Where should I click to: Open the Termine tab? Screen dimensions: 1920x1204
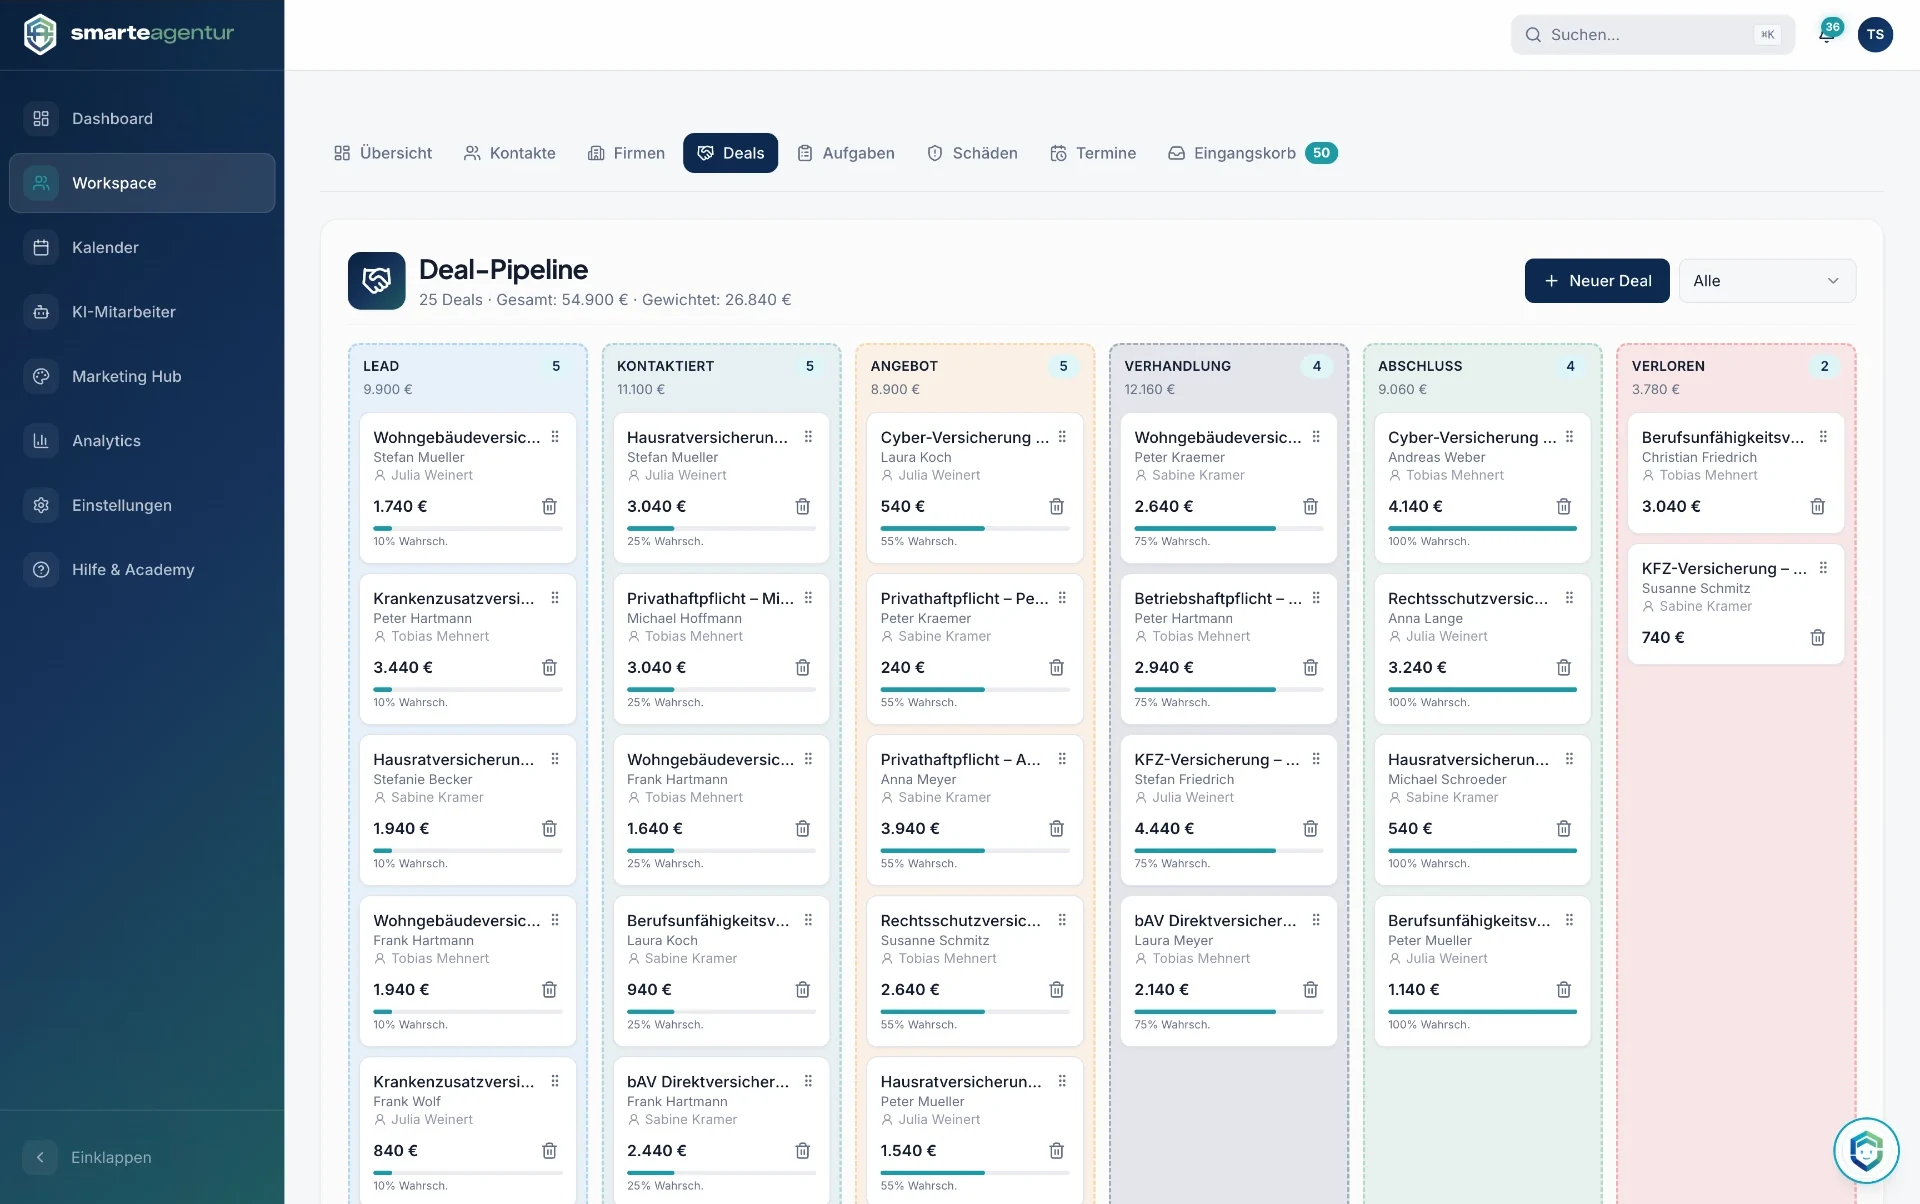[1093, 153]
